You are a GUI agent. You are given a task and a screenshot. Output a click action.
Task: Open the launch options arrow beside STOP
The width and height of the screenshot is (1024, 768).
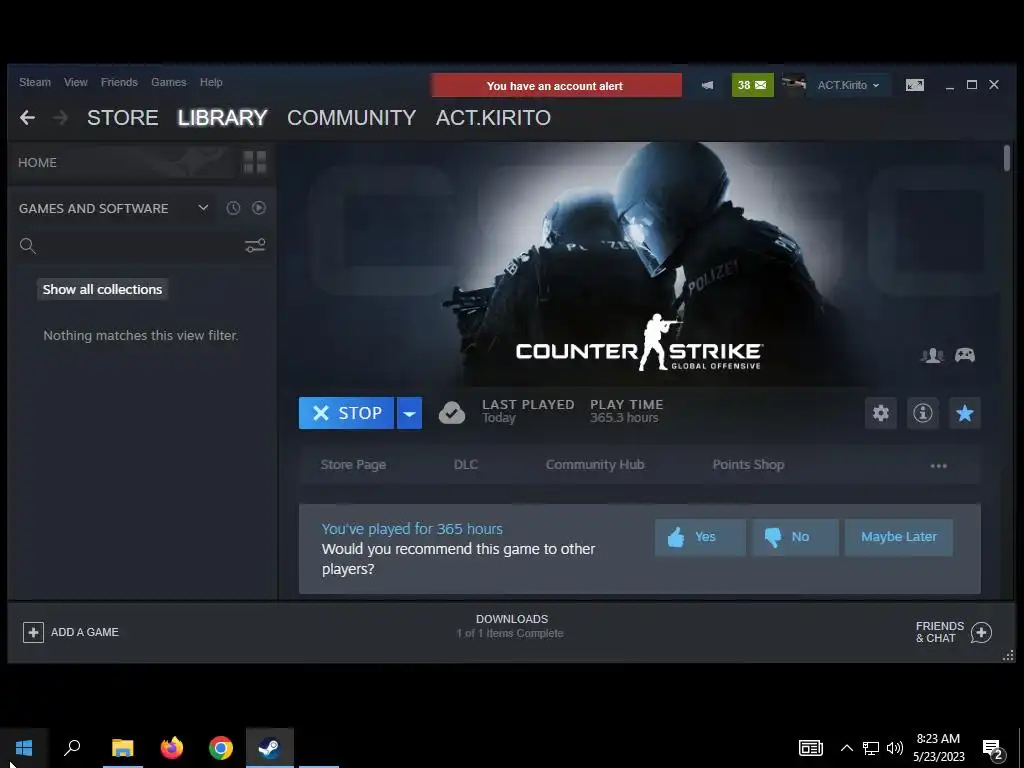pyautogui.click(x=409, y=413)
